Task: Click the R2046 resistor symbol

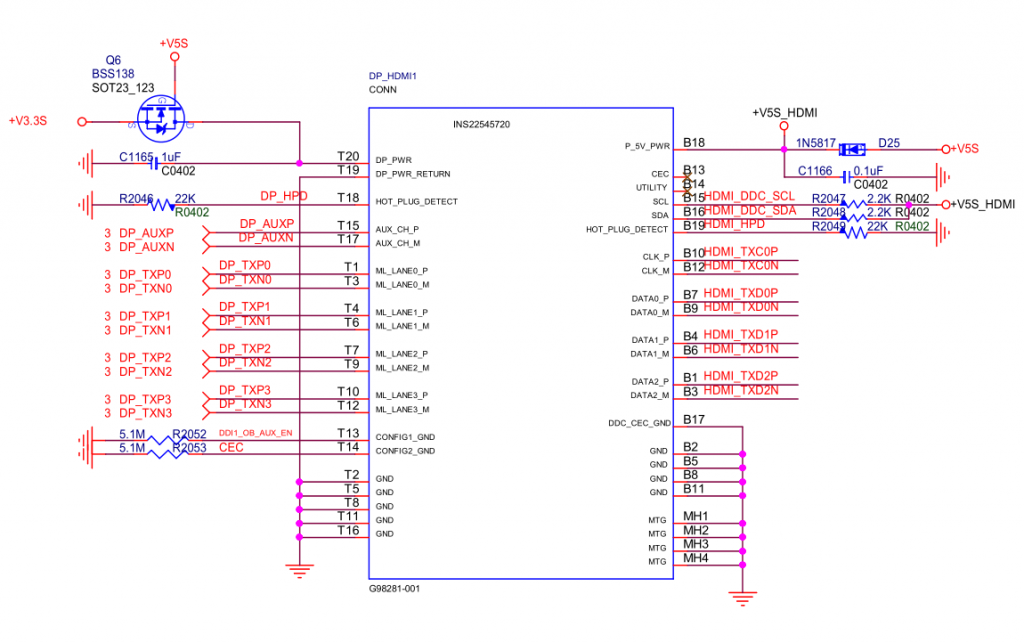Action: 161,204
